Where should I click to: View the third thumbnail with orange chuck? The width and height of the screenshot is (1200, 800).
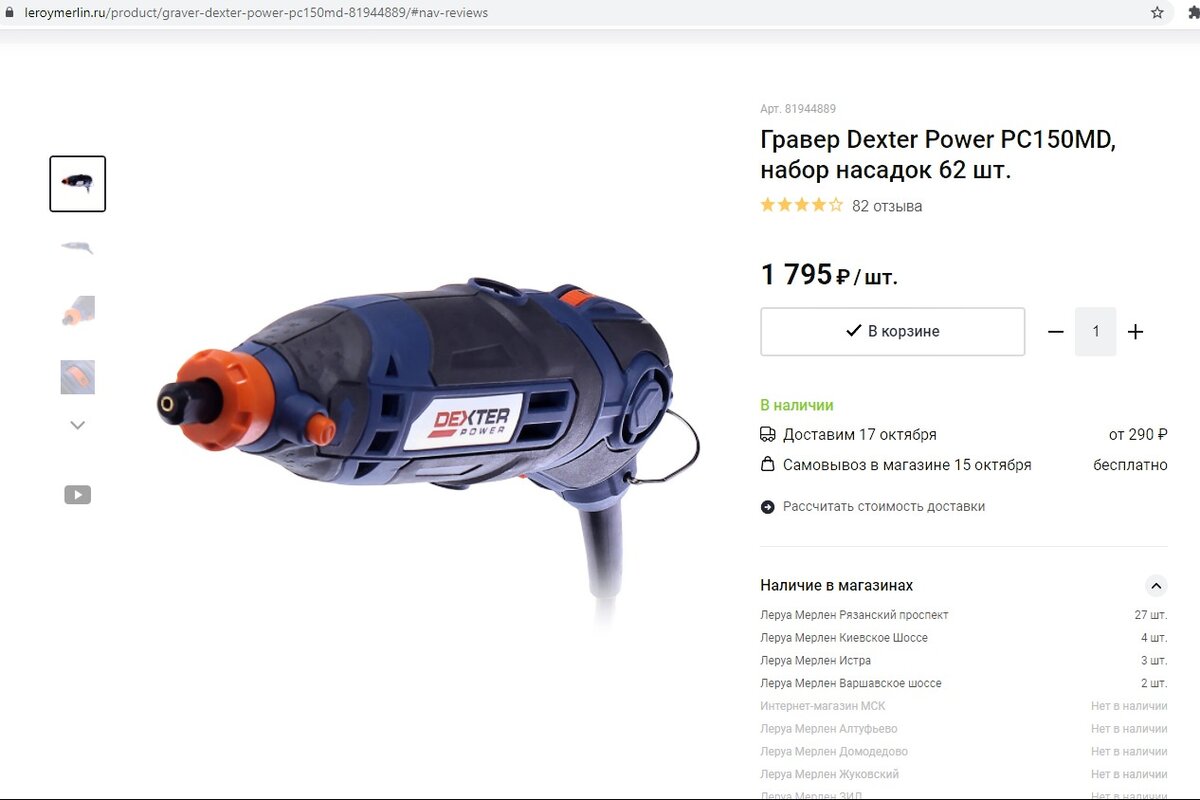point(77,311)
